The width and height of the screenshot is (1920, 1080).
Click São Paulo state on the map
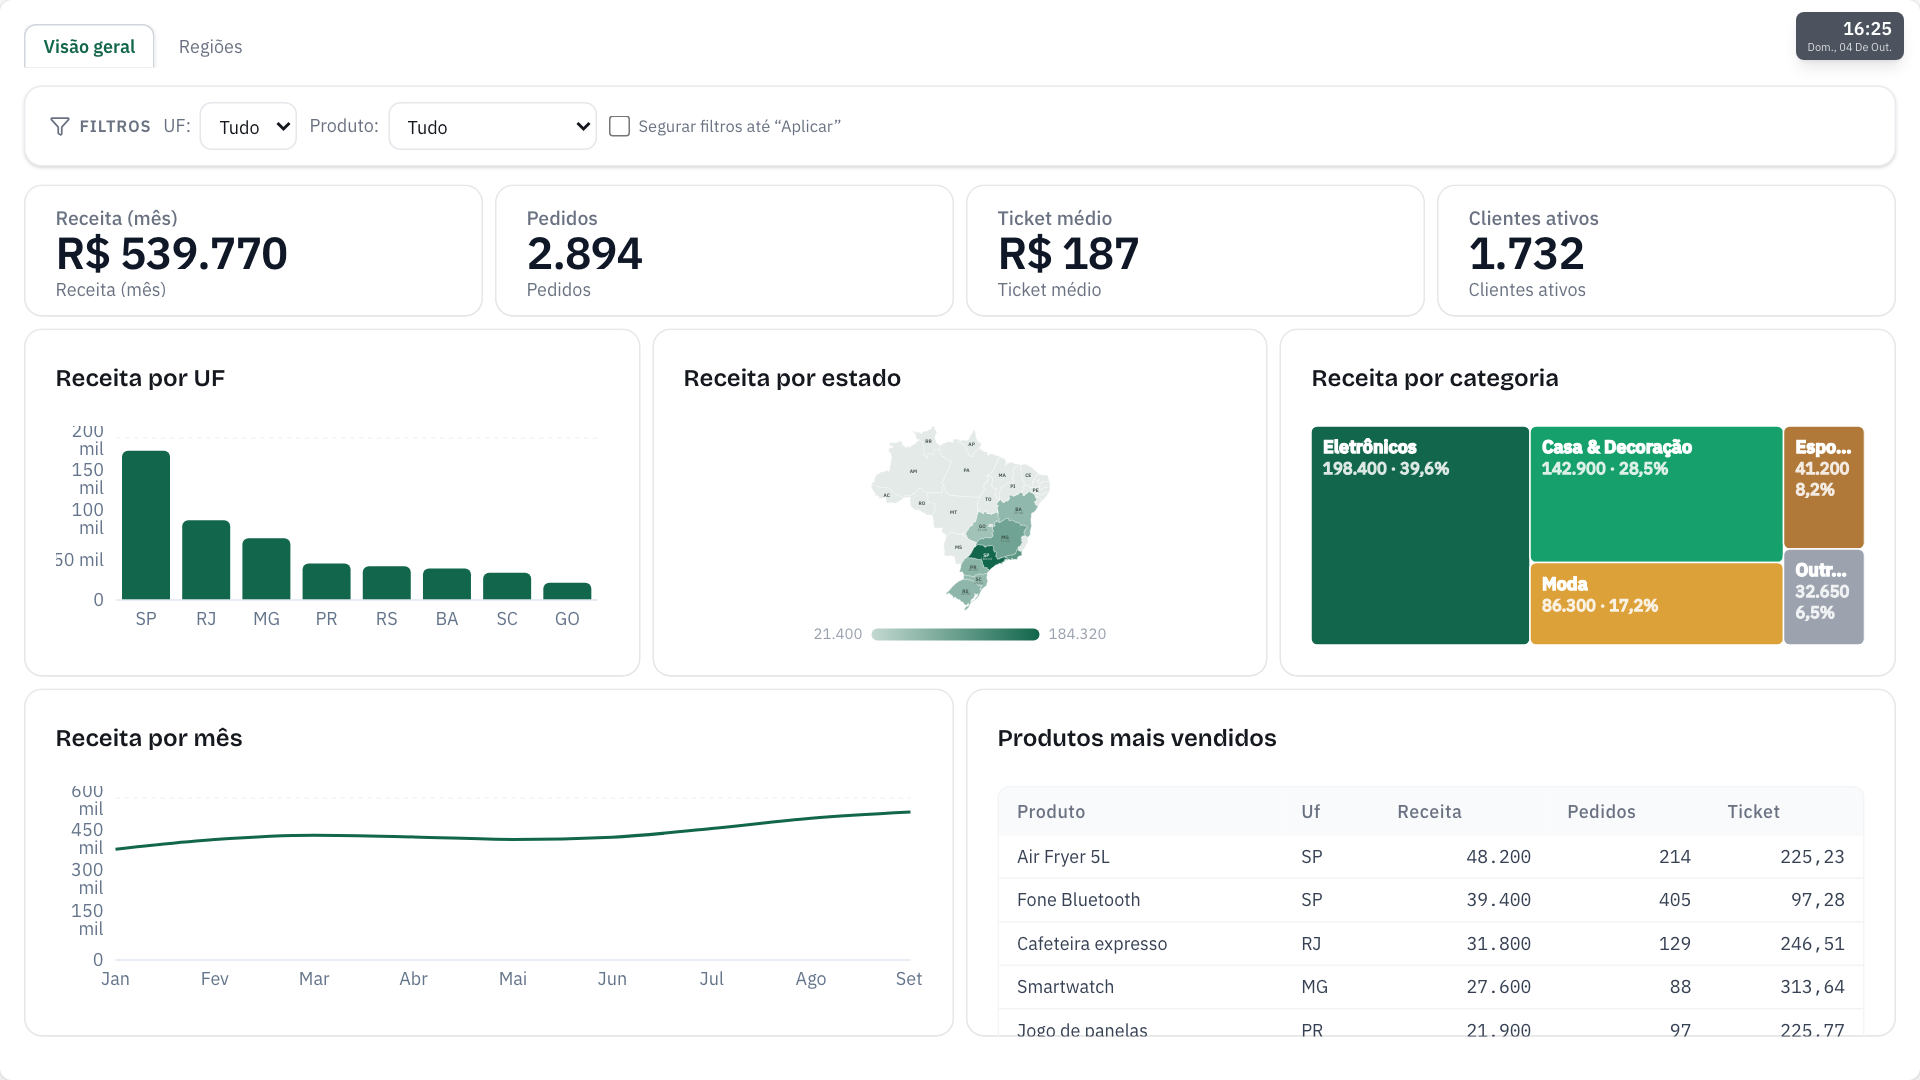pyautogui.click(x=986, y=555)
